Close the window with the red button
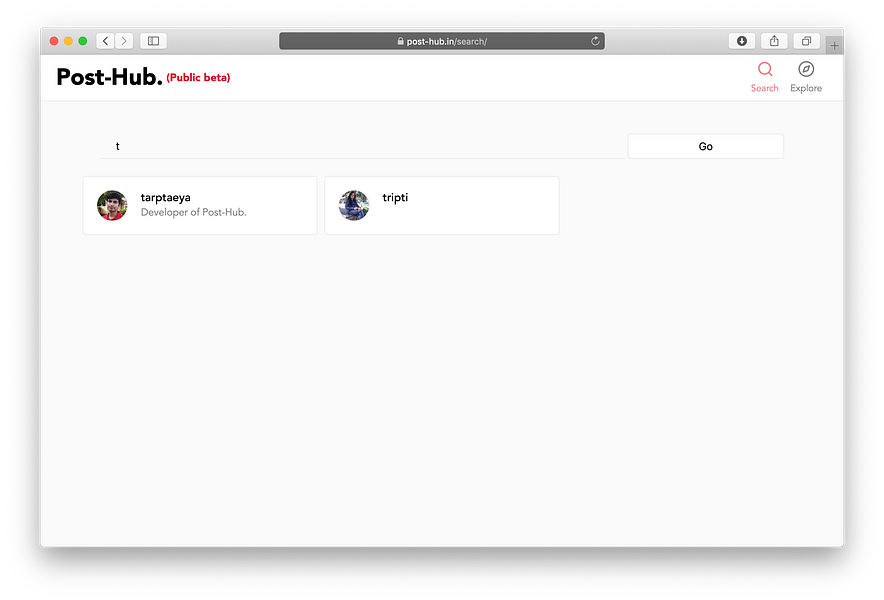 coord(54,41)
